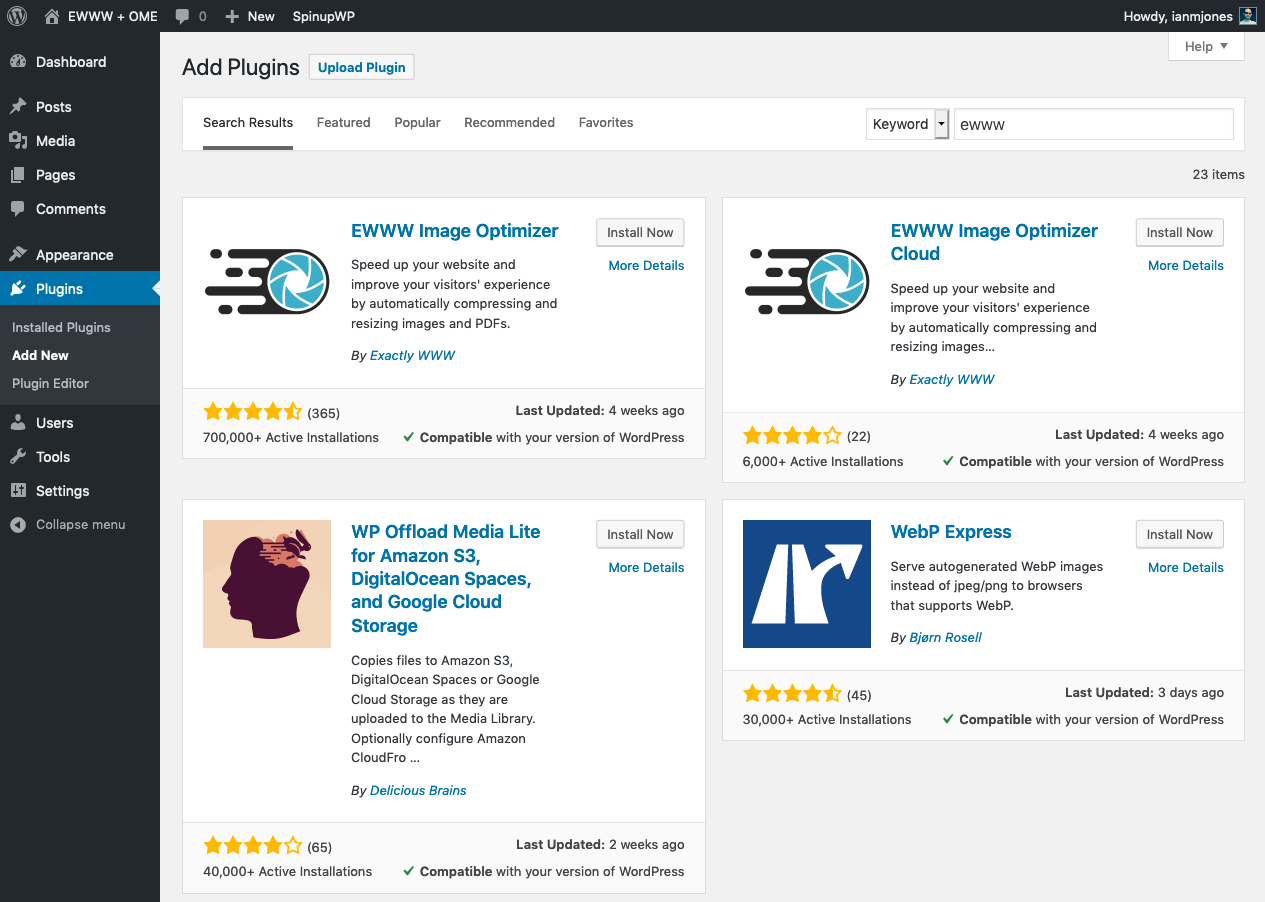This screenshot has width=1265, height=902.
Task: Open More Details for WP Offload Media Lite
Action: pos(646,567)
